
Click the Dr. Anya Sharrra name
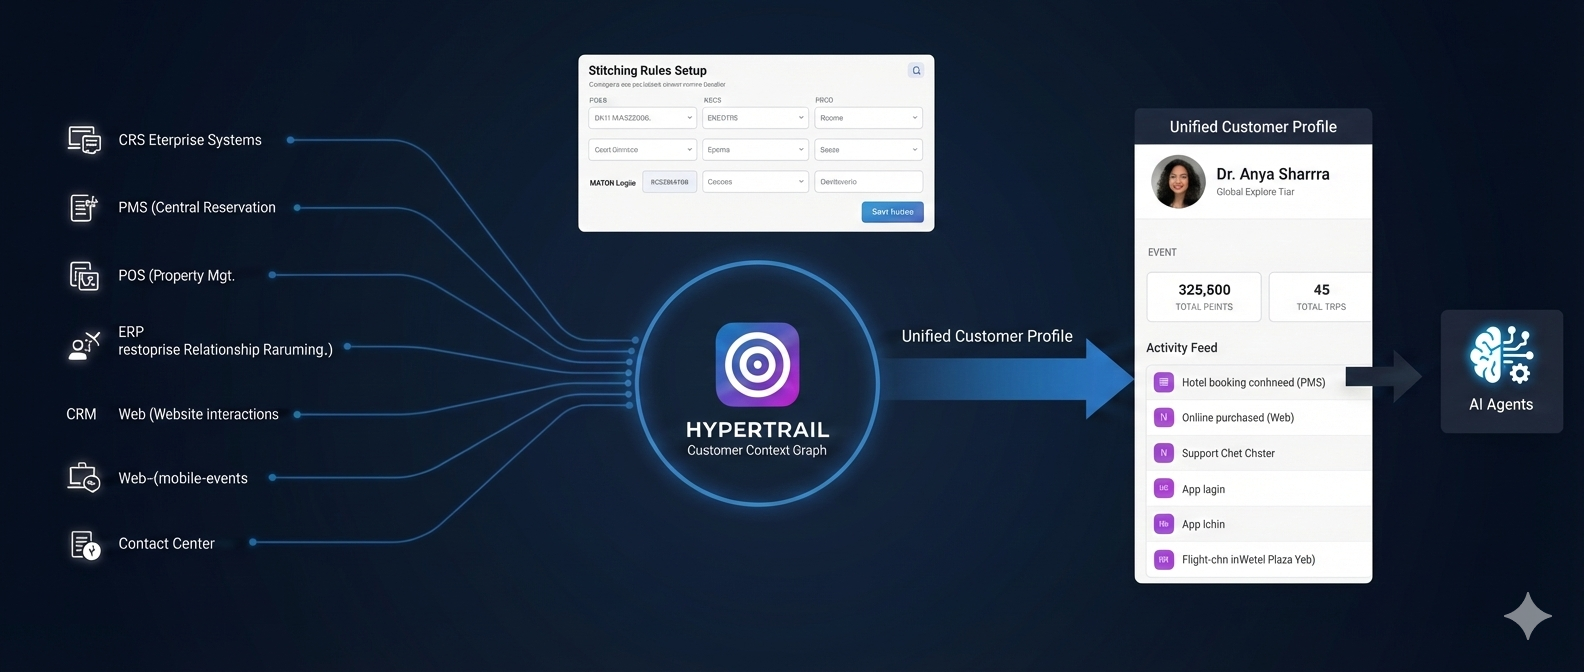[x=1272, y=174]
